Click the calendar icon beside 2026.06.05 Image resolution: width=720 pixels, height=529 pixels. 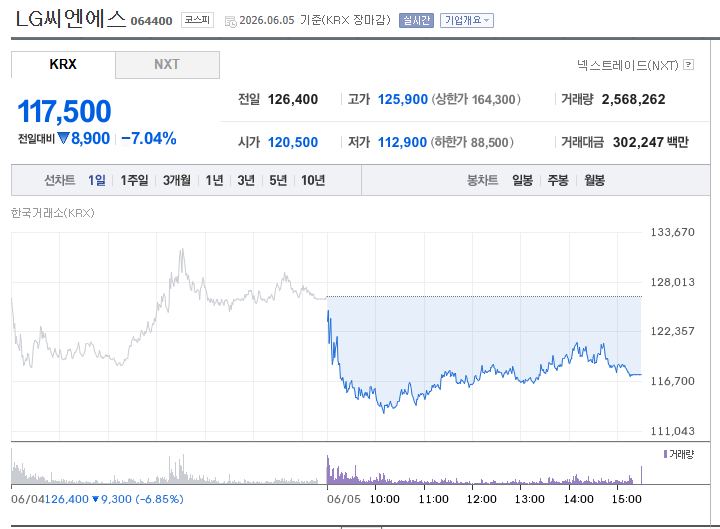pos(231,21)
